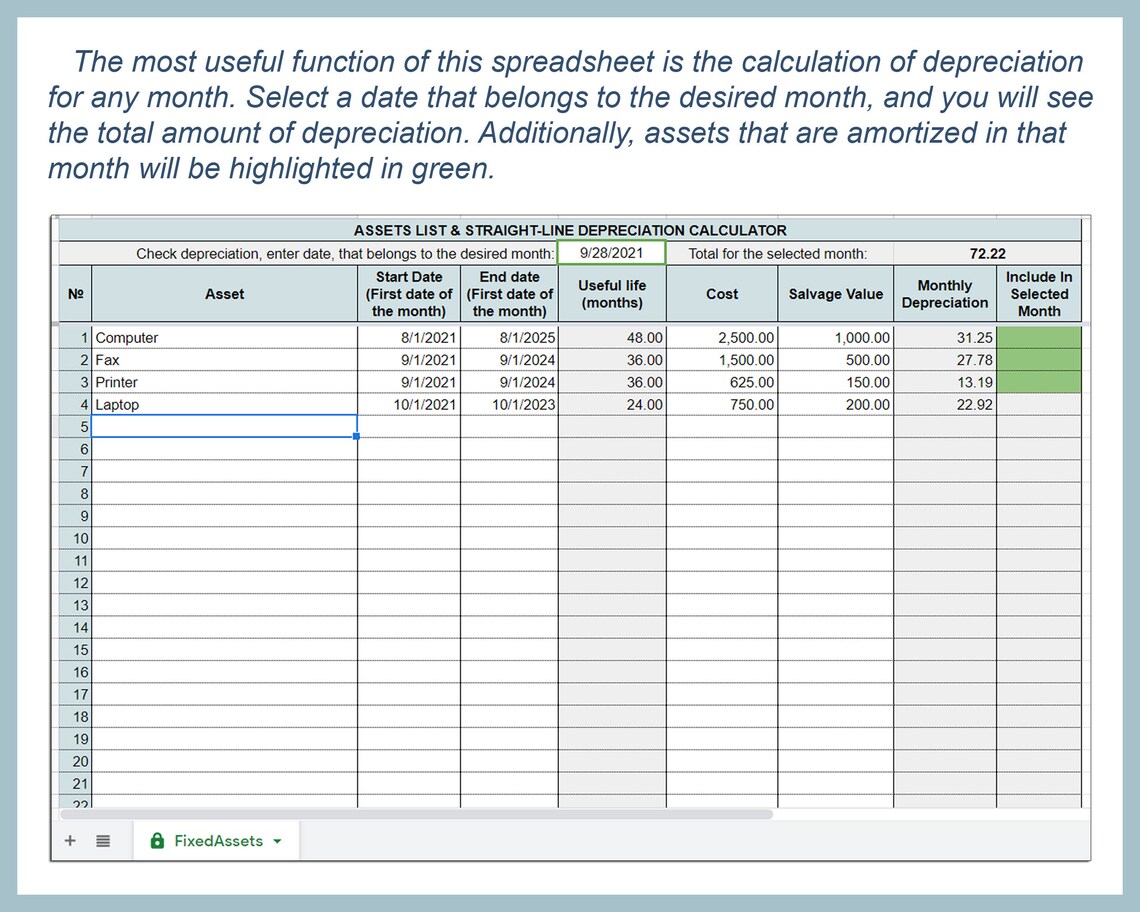Image resolution: width=1140 pixels, height=912 pixels.
Task: Select the total 72.22 cell
Action: (x=988, y=253)
